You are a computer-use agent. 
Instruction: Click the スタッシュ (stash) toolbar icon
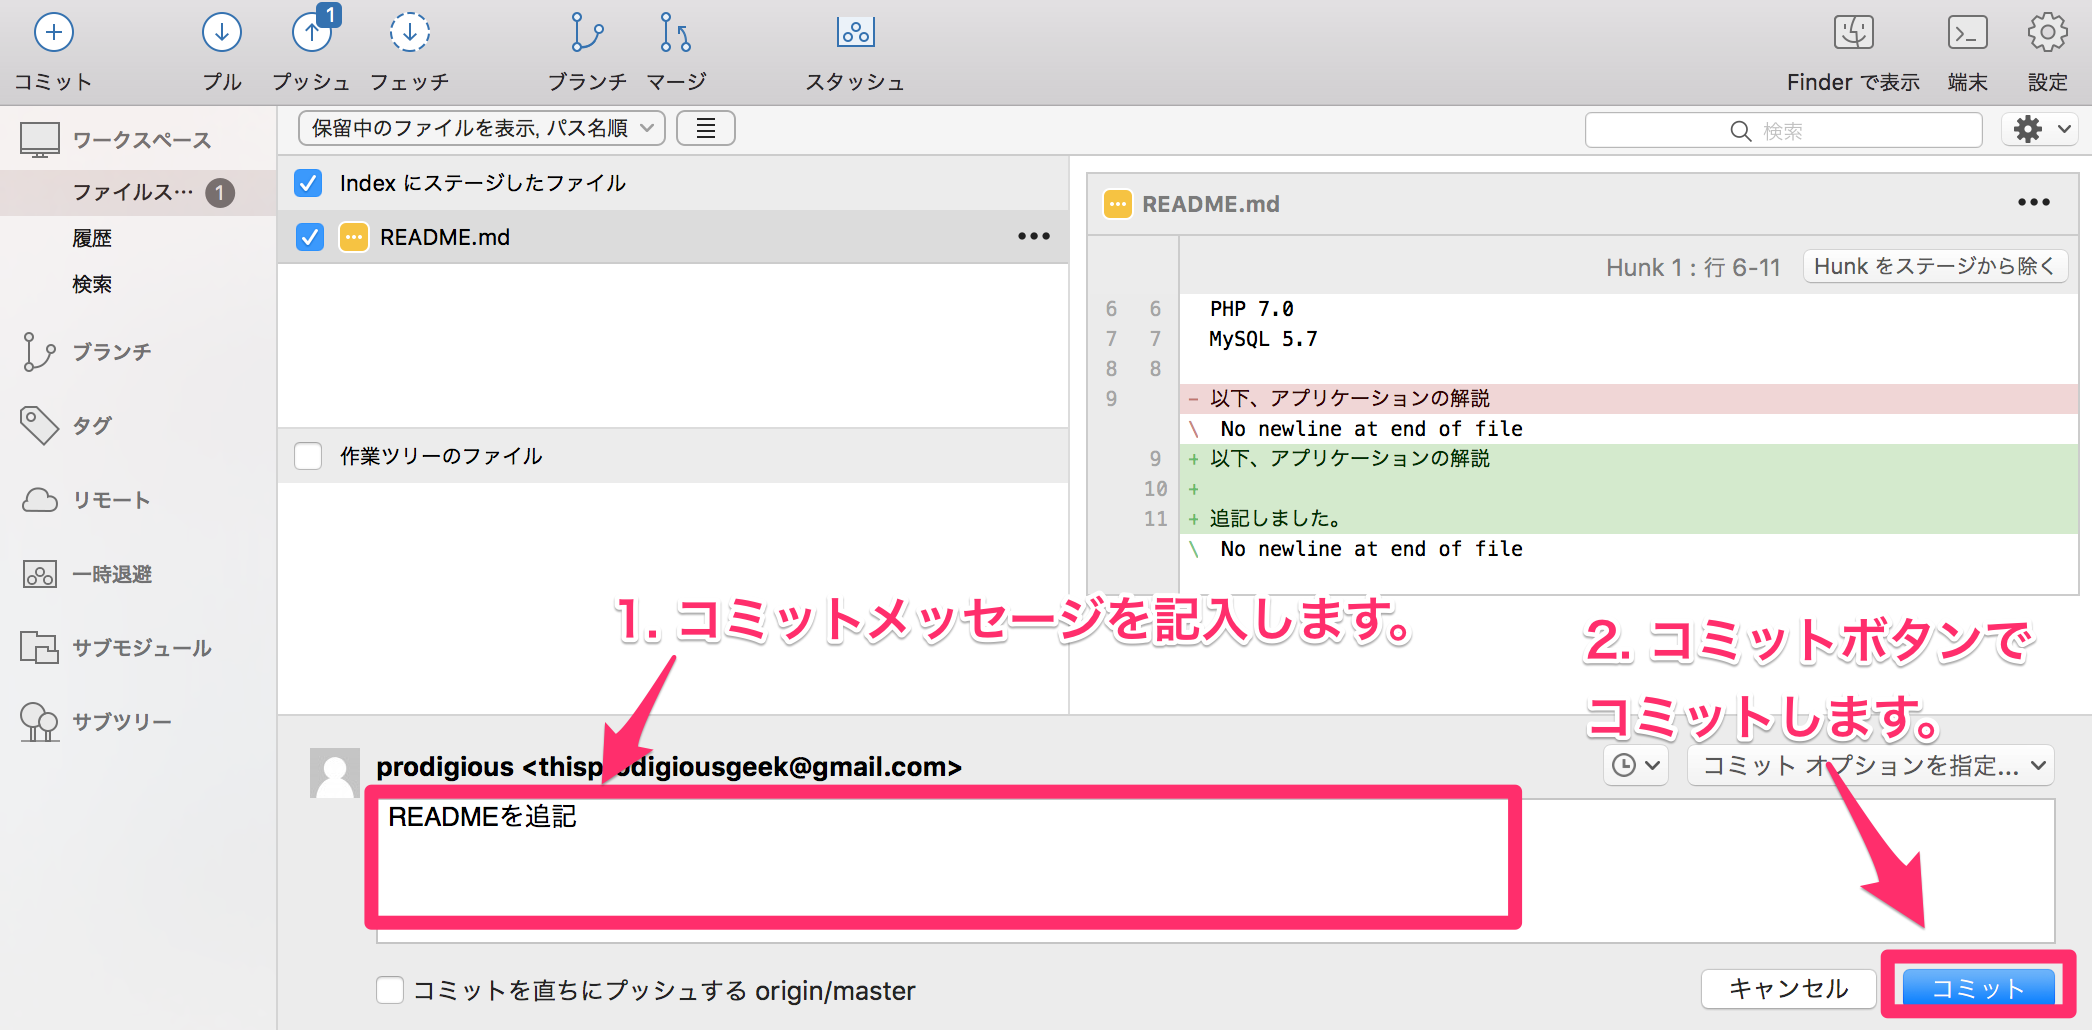[x=855, y=34]
